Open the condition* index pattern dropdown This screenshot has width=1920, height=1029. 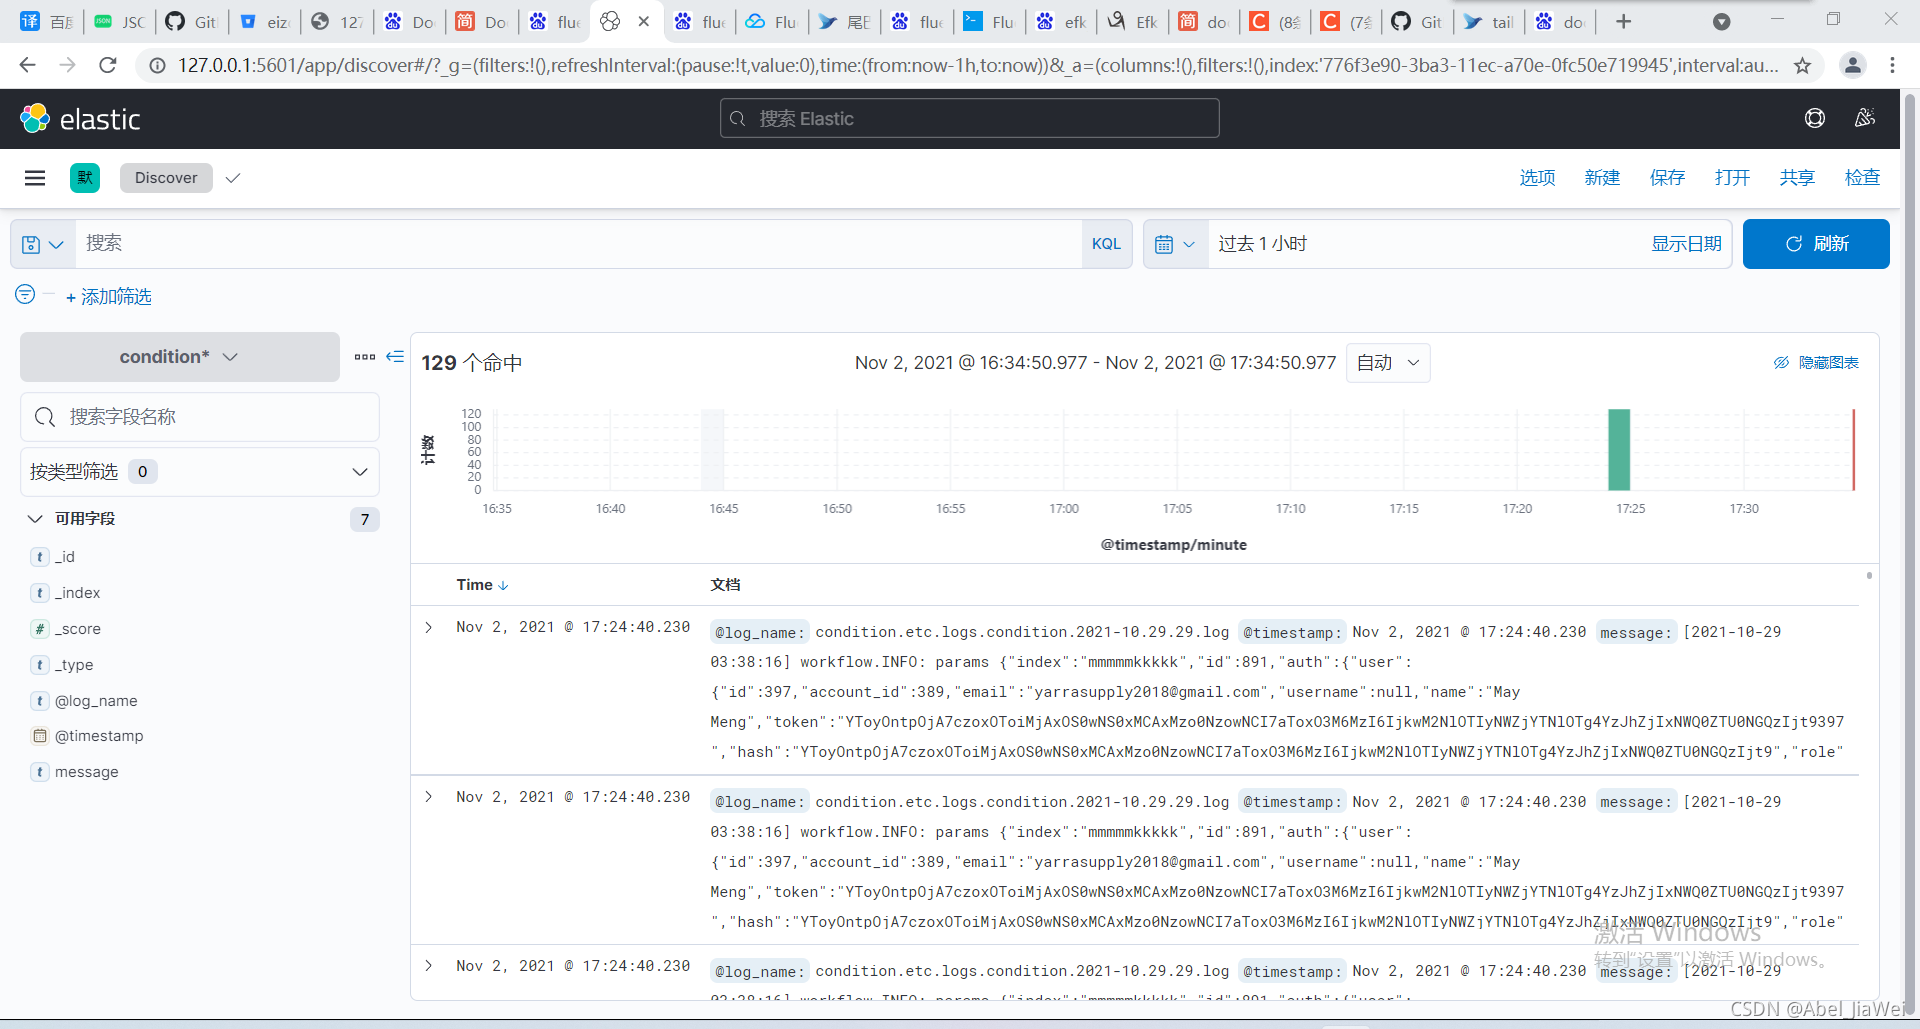(x=180, y=357)
